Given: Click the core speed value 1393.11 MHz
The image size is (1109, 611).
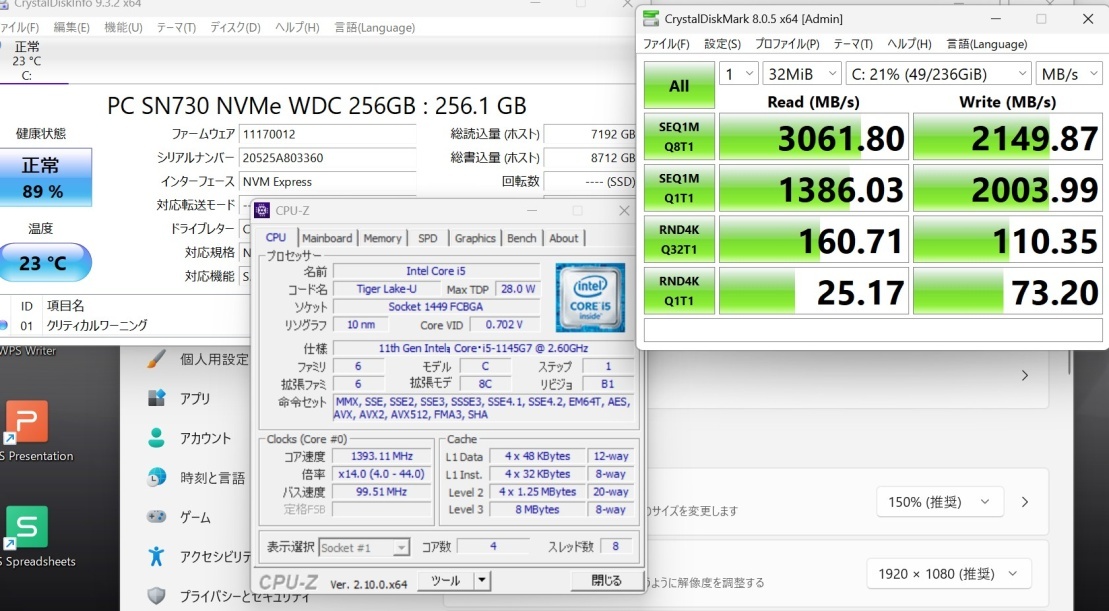Looking at the screenshot, I should (x=381, y=456).
